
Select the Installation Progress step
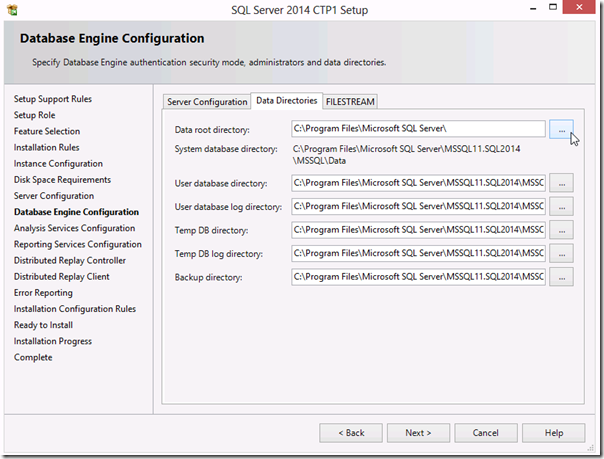coord(53,342)
